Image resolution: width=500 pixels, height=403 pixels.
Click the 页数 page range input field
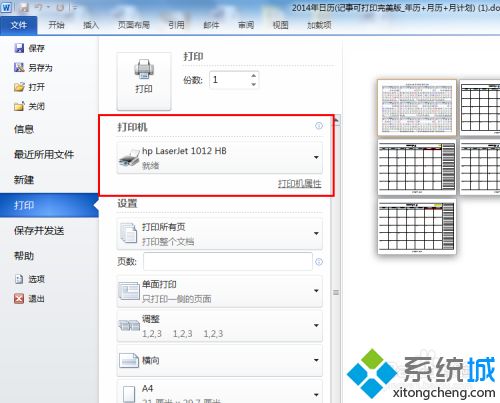click(228, 261)
